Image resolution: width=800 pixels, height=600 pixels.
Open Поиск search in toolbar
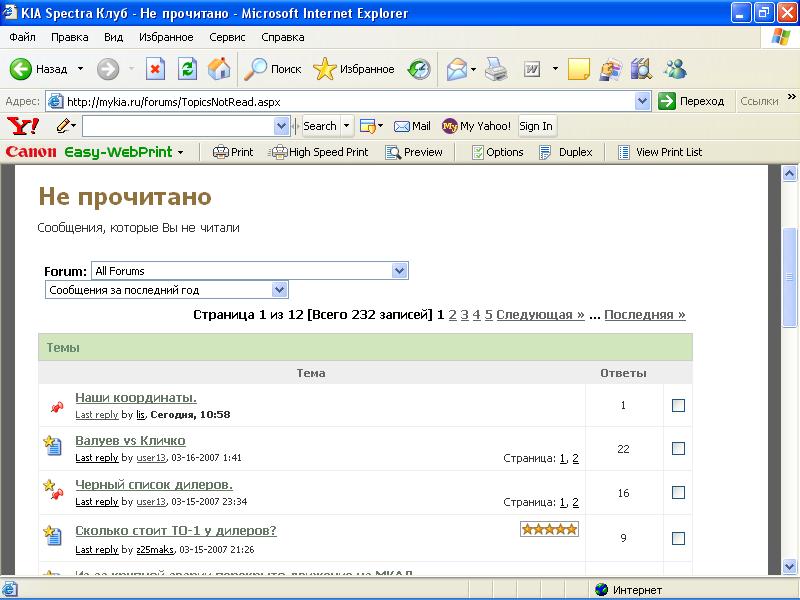coord(274,69)
